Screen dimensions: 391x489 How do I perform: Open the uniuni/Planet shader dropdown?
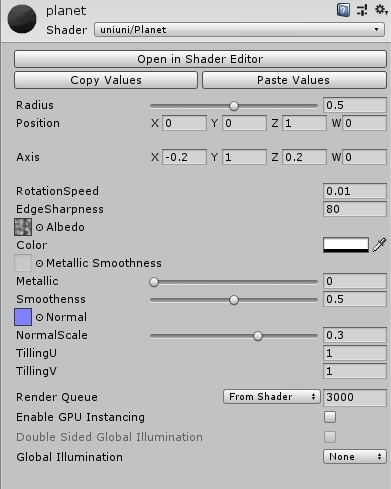(x=239, y=30)
